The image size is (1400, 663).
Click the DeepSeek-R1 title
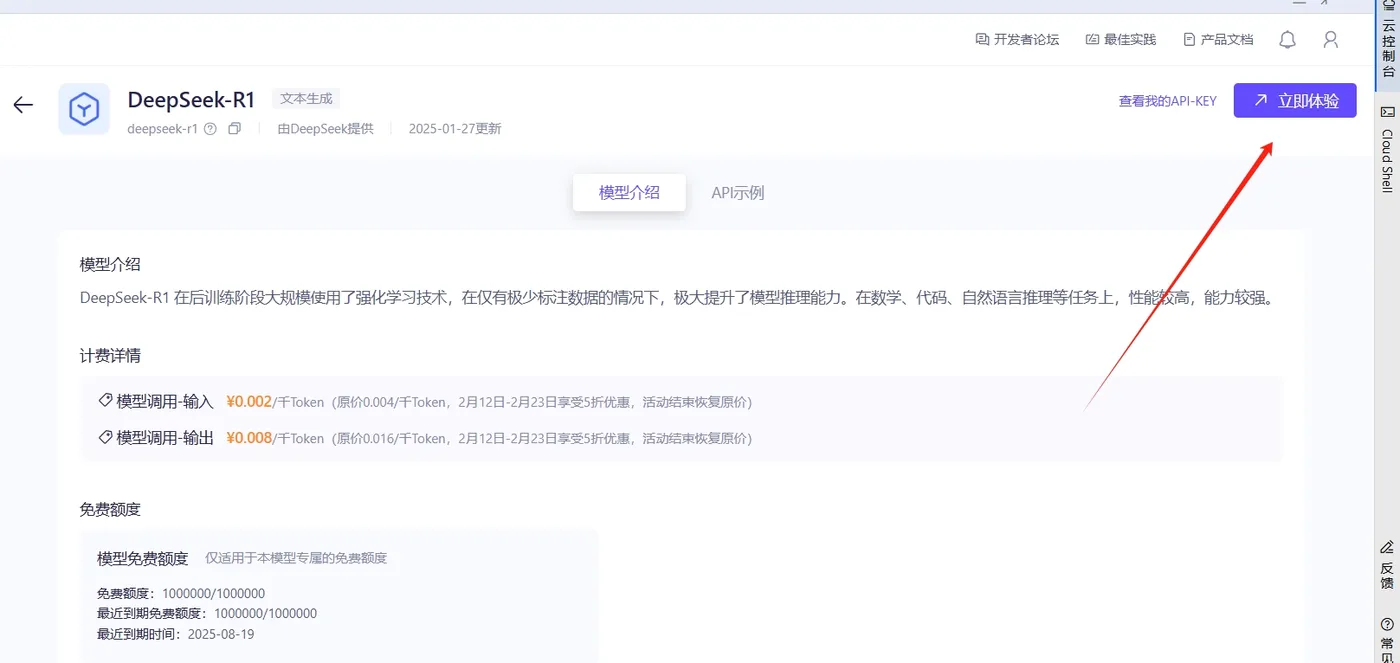(192, 99)
